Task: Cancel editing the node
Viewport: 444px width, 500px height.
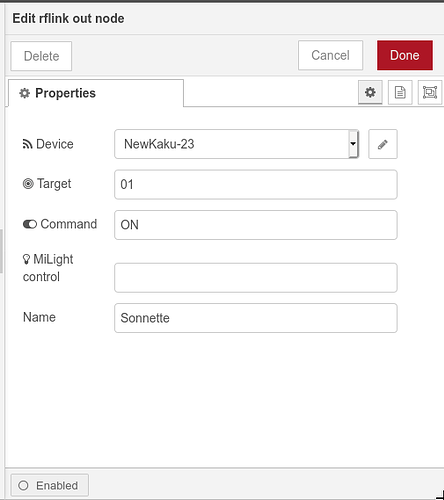Action: (330, 55)
